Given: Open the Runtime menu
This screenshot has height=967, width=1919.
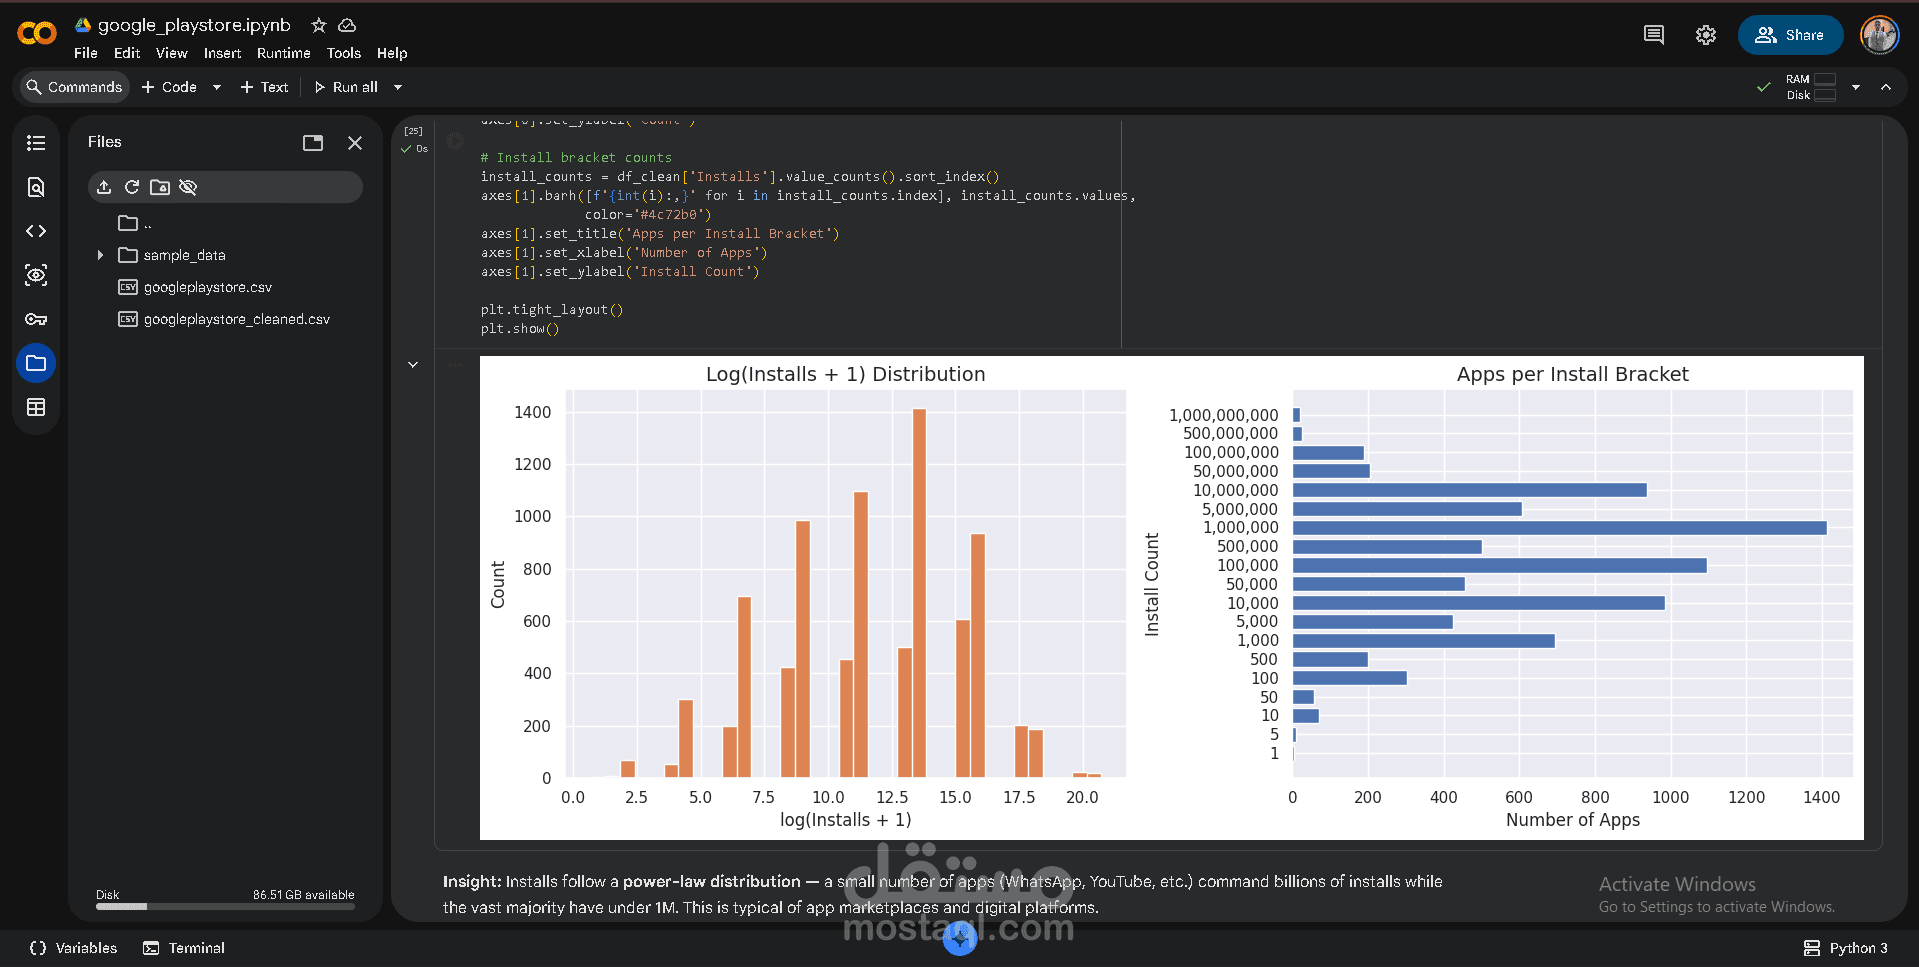Looking at the screenshot, I should [x=284, y=53].
